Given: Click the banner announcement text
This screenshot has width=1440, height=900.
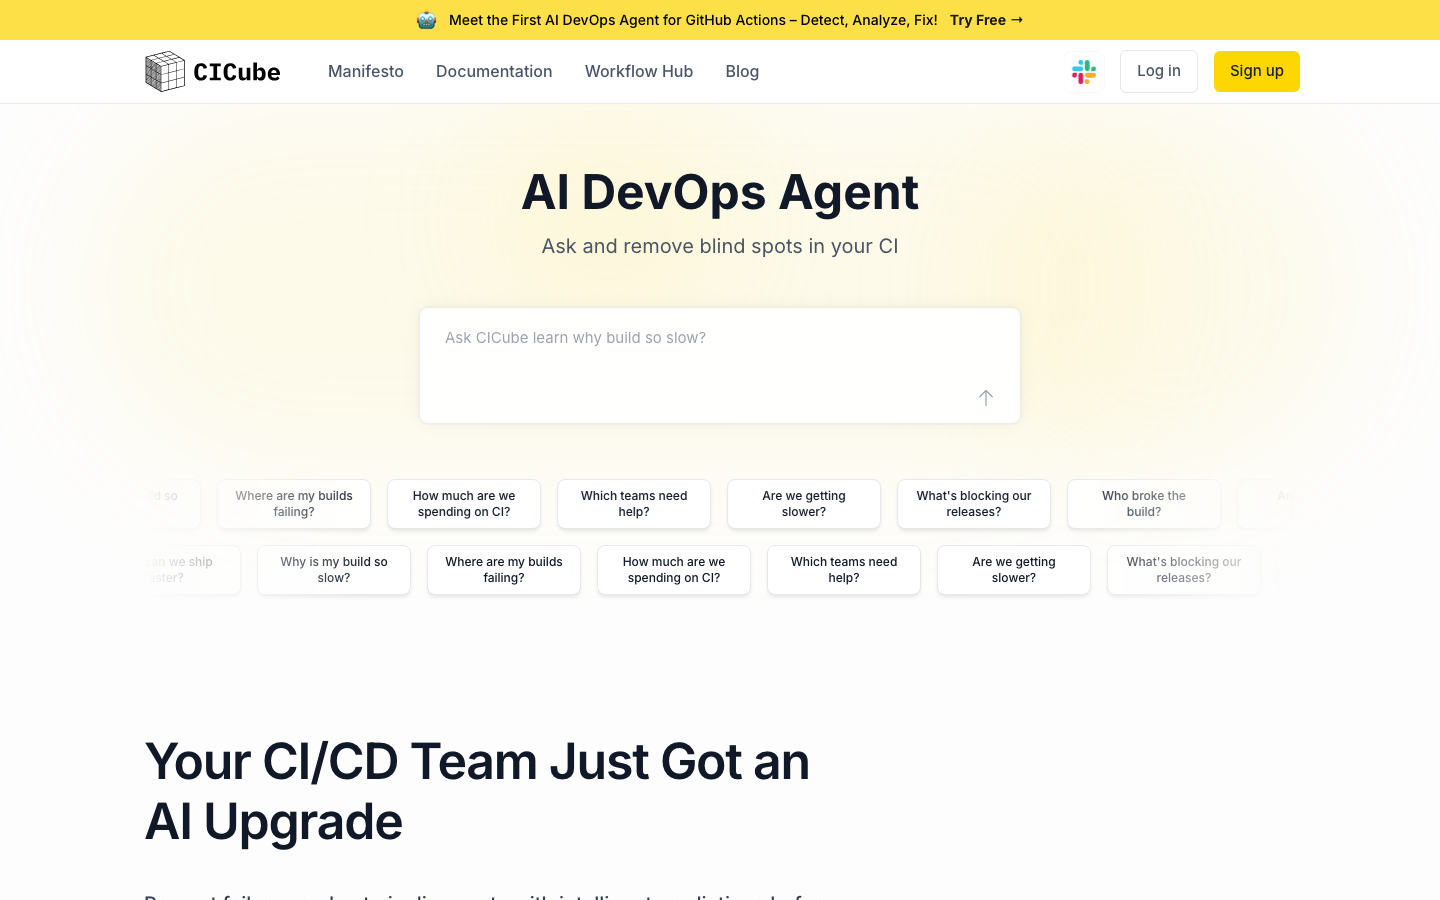Looking at the screenshot, I should tap(693, 20).
